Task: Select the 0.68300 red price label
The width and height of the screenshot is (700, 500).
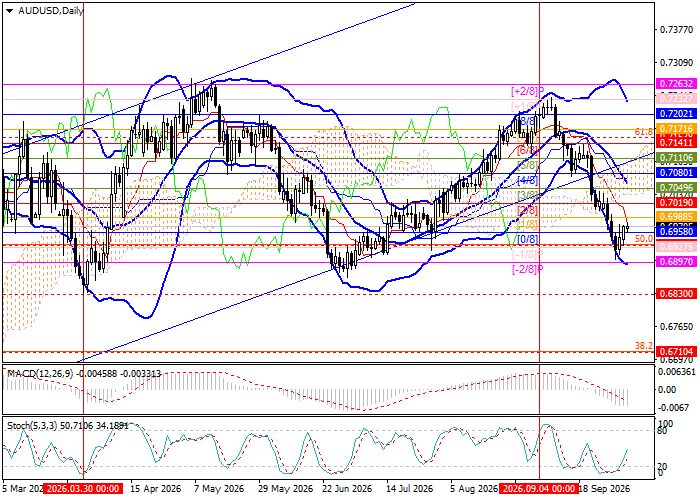Action: [x=677, y=294]
